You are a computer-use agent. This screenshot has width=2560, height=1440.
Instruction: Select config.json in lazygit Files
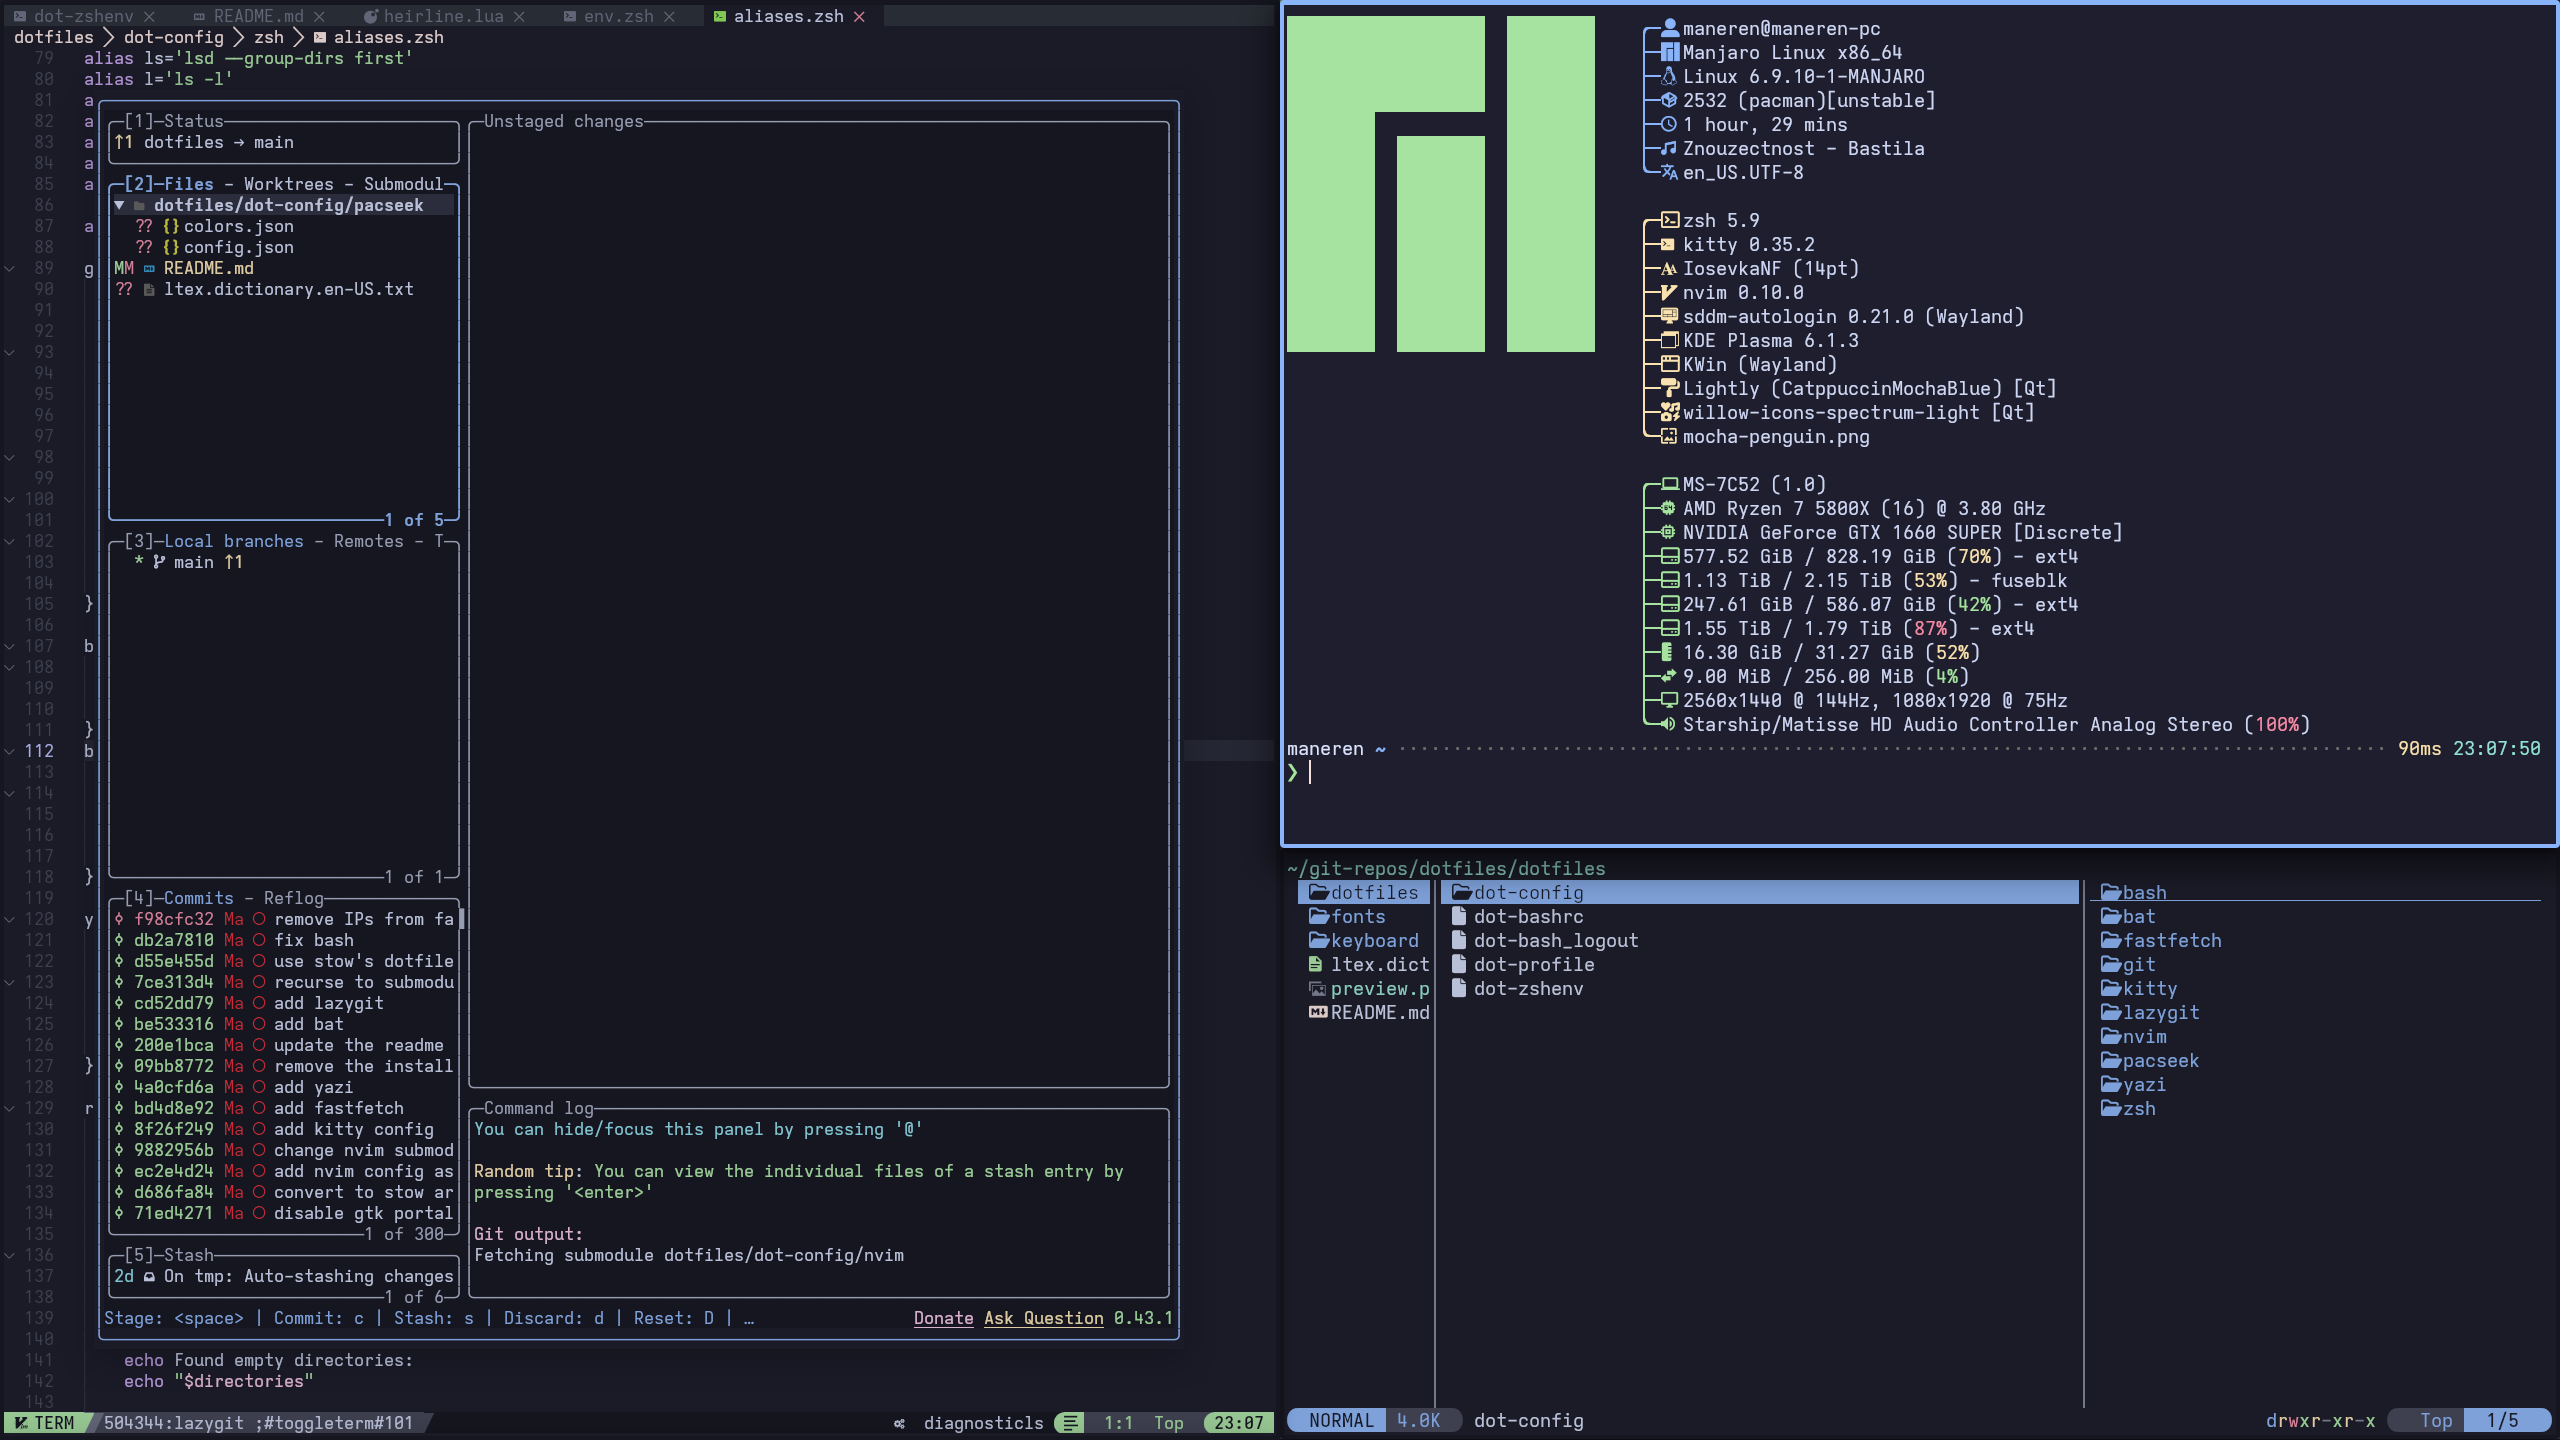click(239, 247)
